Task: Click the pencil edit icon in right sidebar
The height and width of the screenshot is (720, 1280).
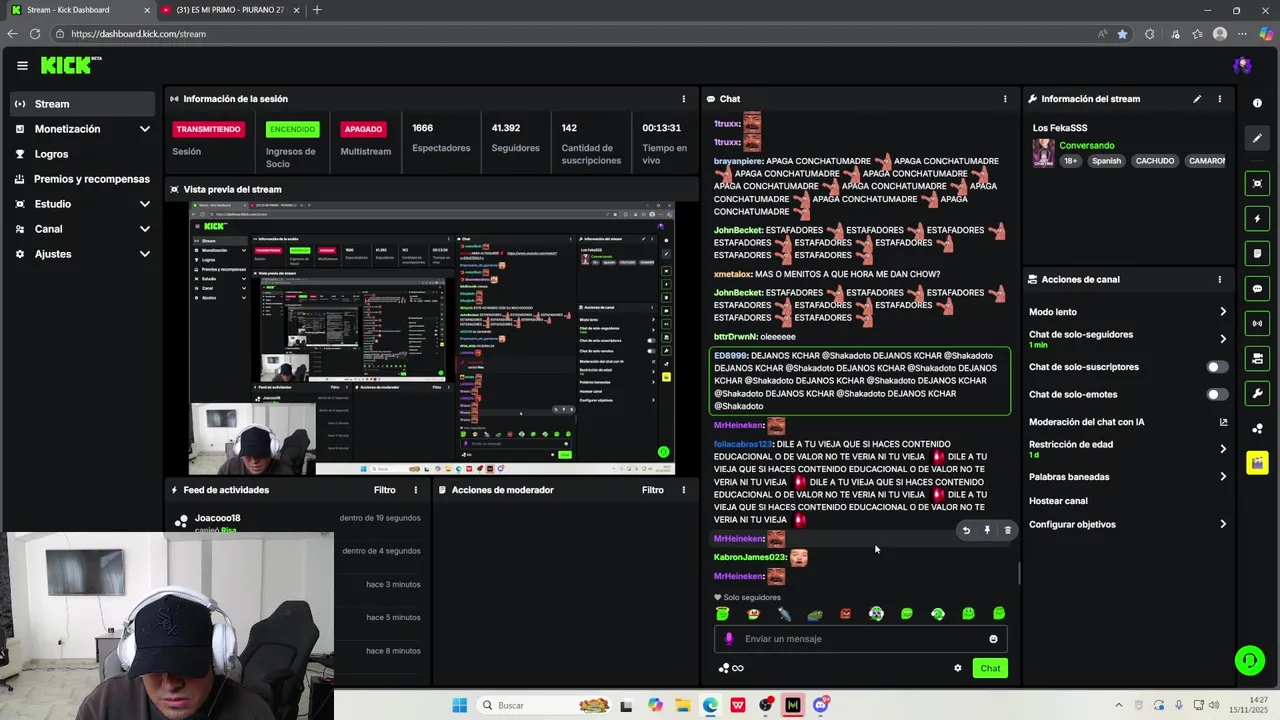Action: point(1257,138)
